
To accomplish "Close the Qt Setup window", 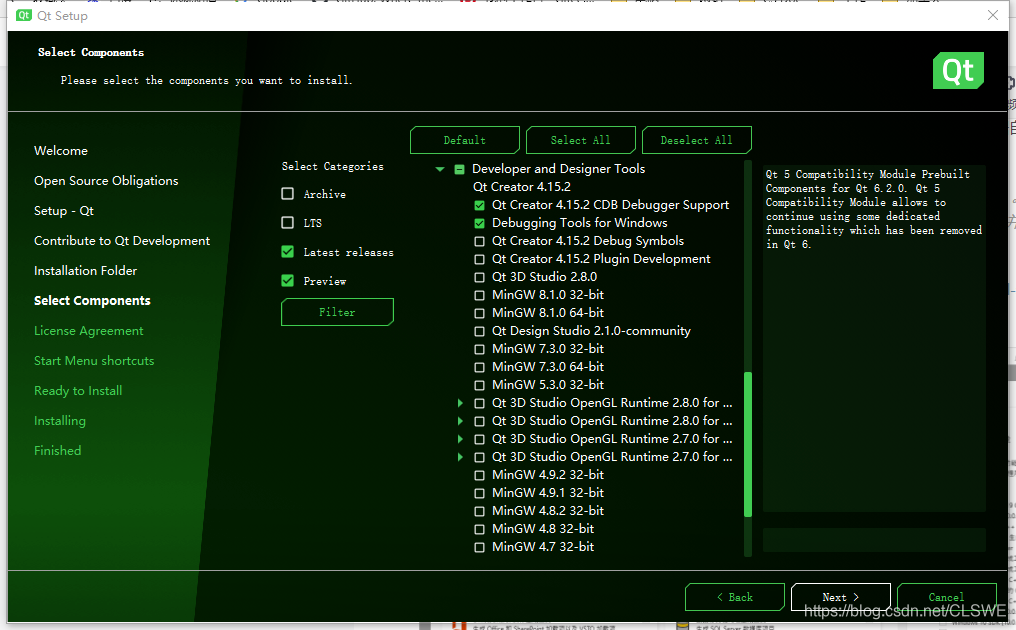I will pos(993,15).
